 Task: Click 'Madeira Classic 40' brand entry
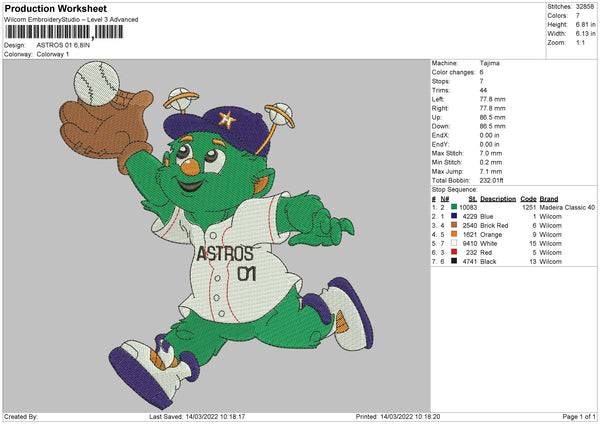pos(567,207)
